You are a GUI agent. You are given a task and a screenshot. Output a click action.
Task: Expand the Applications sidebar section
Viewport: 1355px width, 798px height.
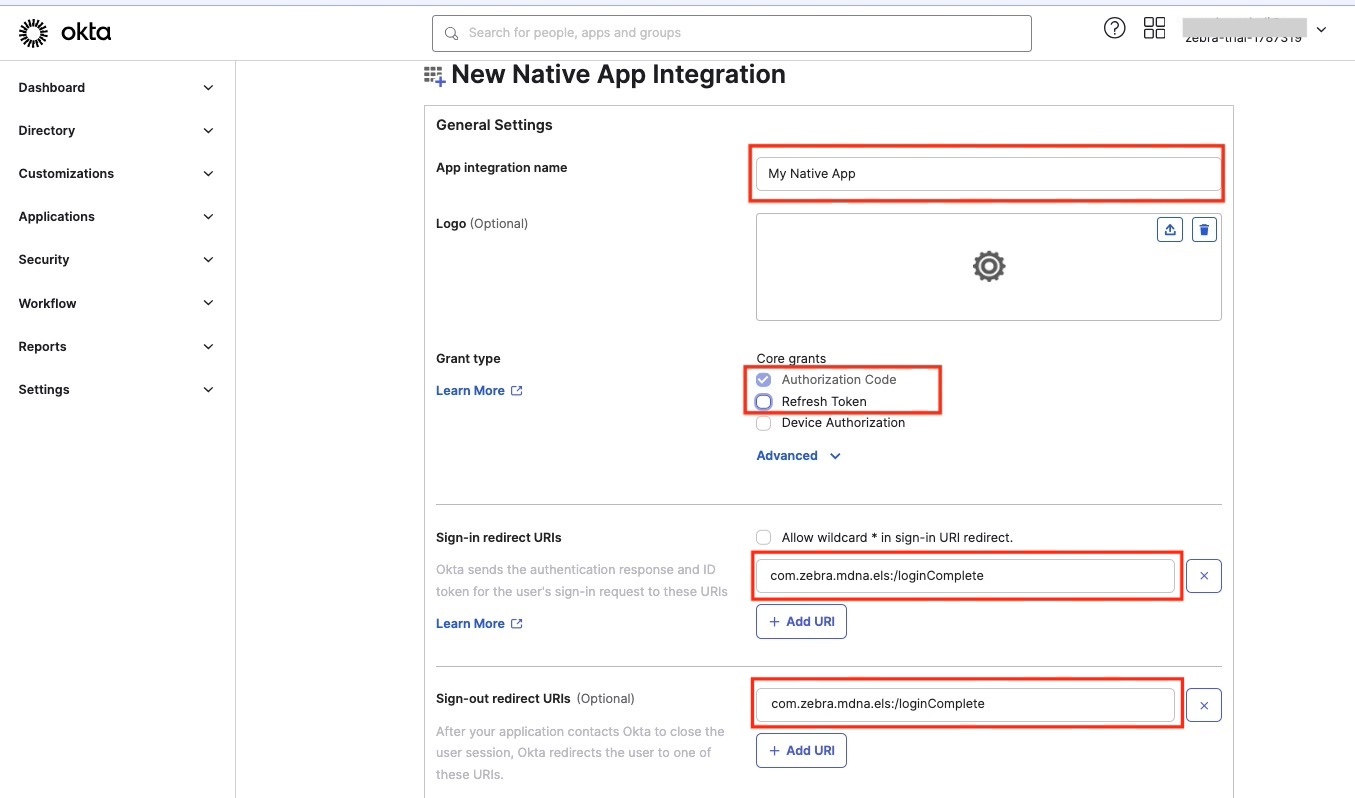coord(116,217)
